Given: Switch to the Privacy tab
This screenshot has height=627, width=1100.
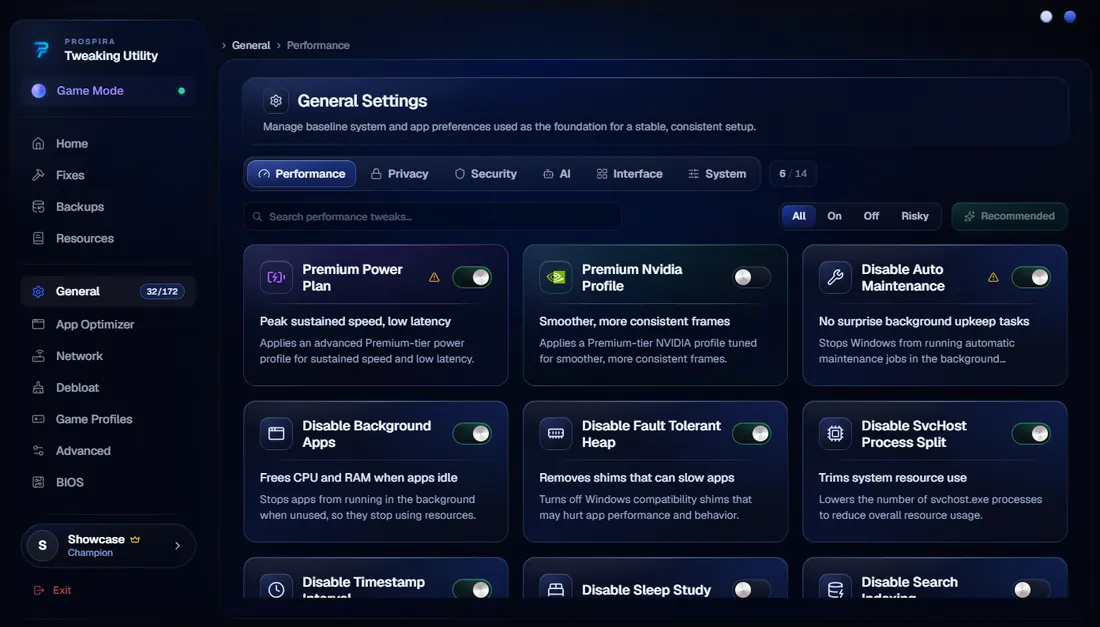Looking at the screenshot, I should pos(399,173).
